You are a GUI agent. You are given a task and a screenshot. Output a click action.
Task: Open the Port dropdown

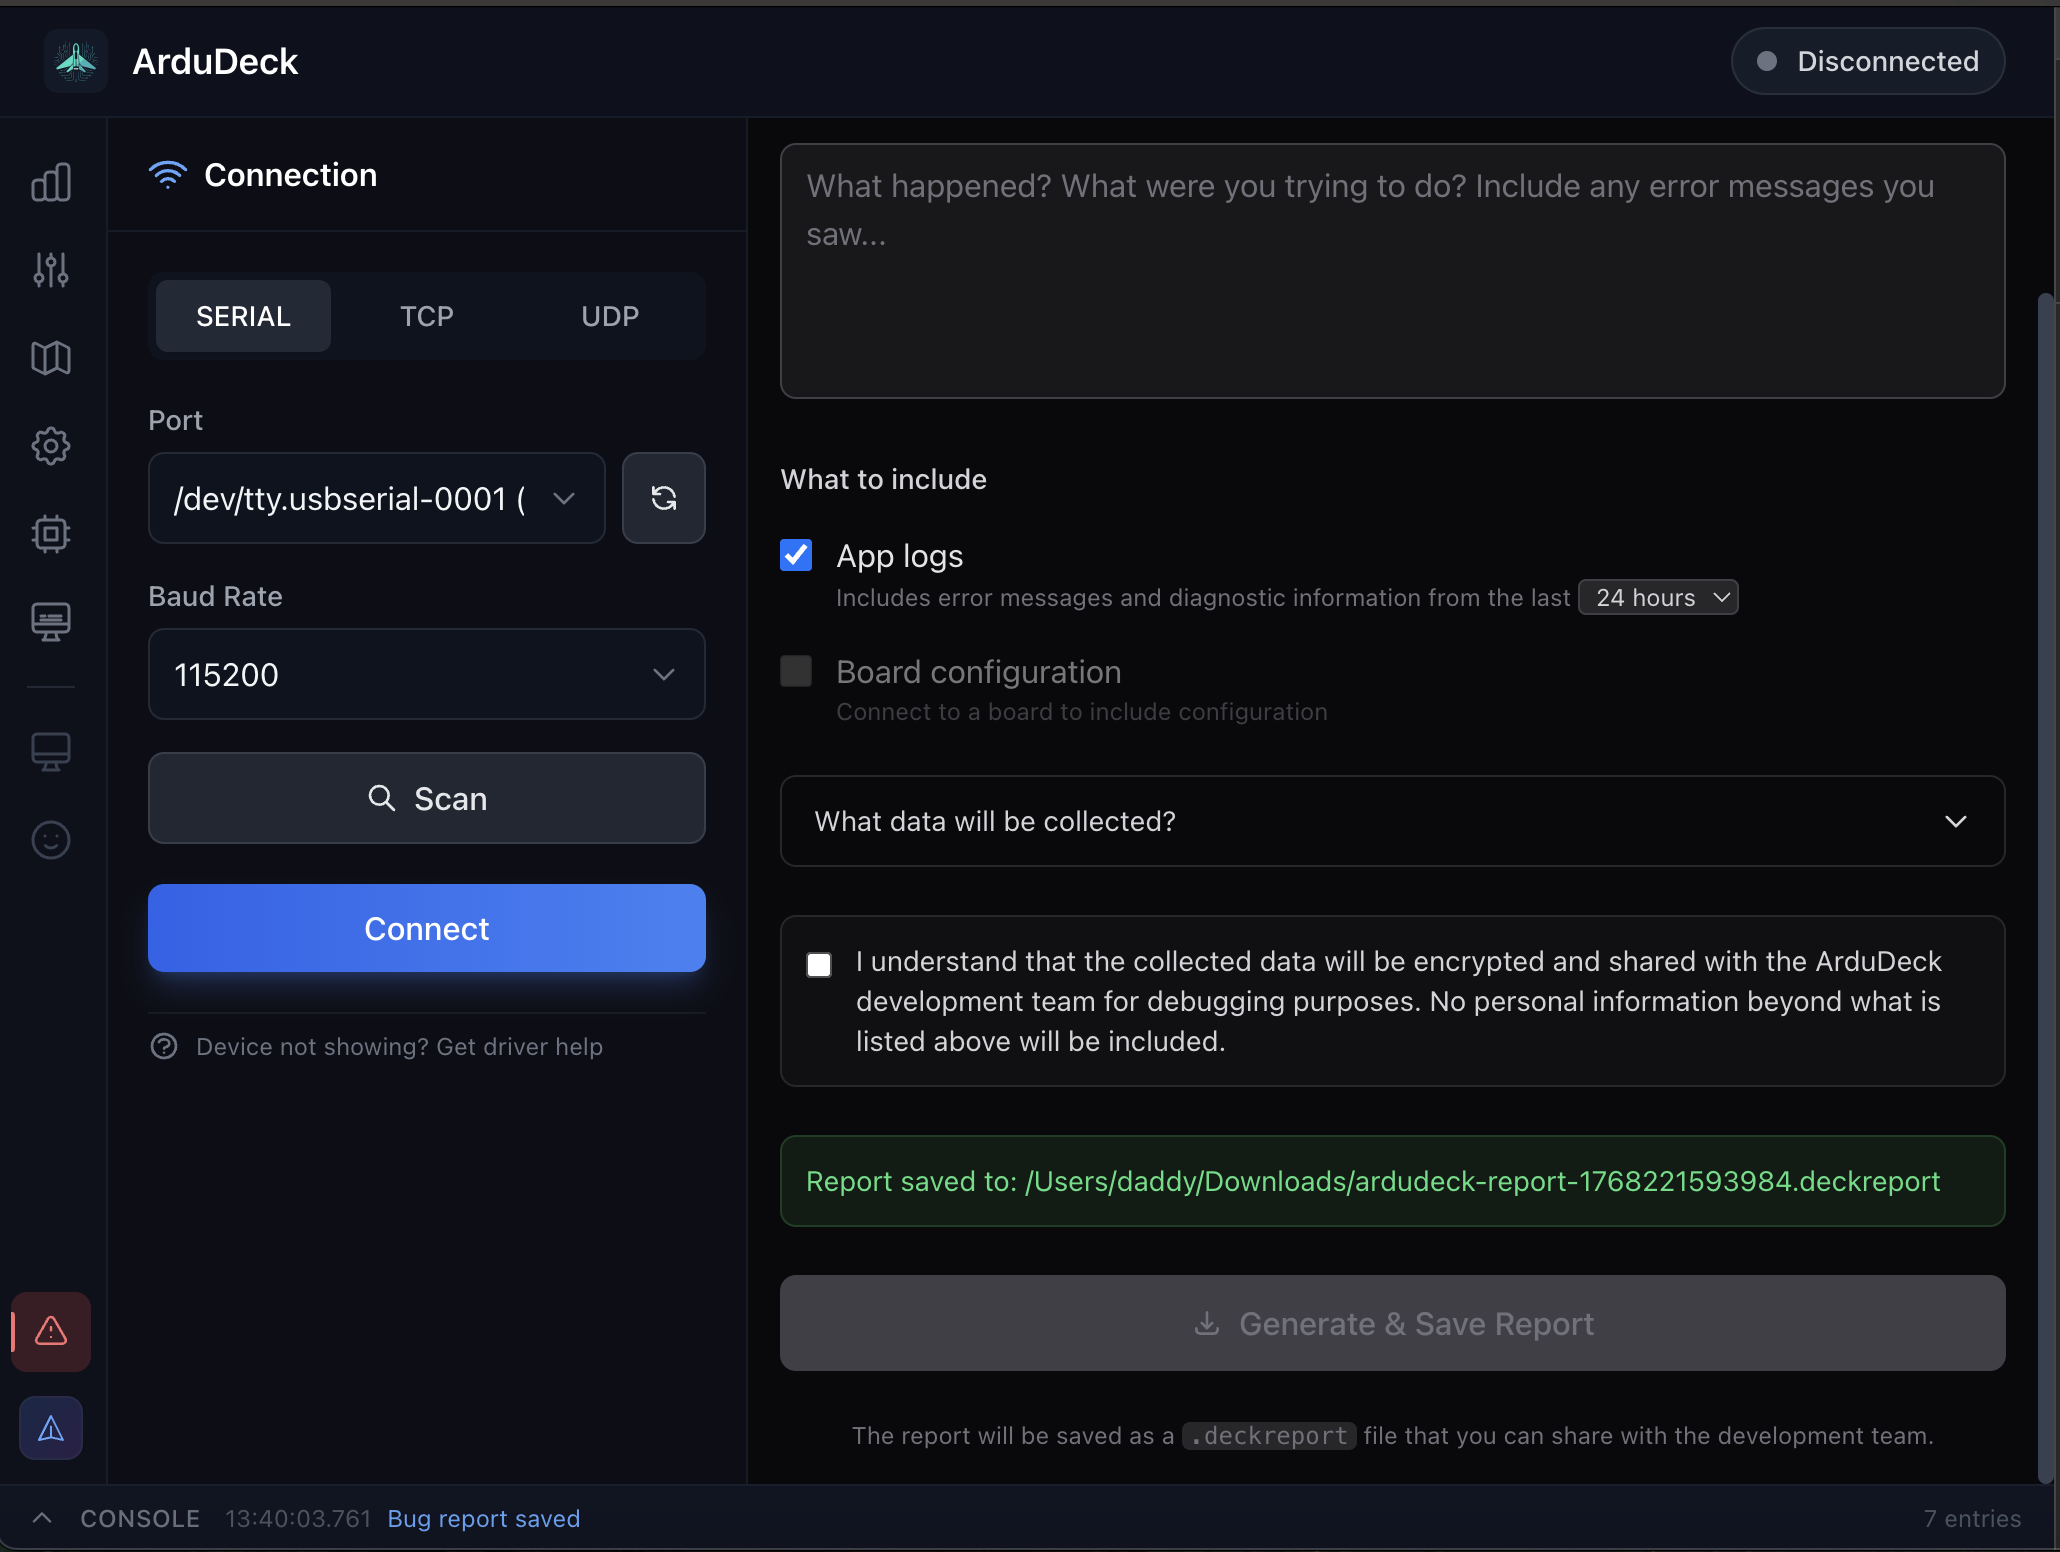pos(377,498)
